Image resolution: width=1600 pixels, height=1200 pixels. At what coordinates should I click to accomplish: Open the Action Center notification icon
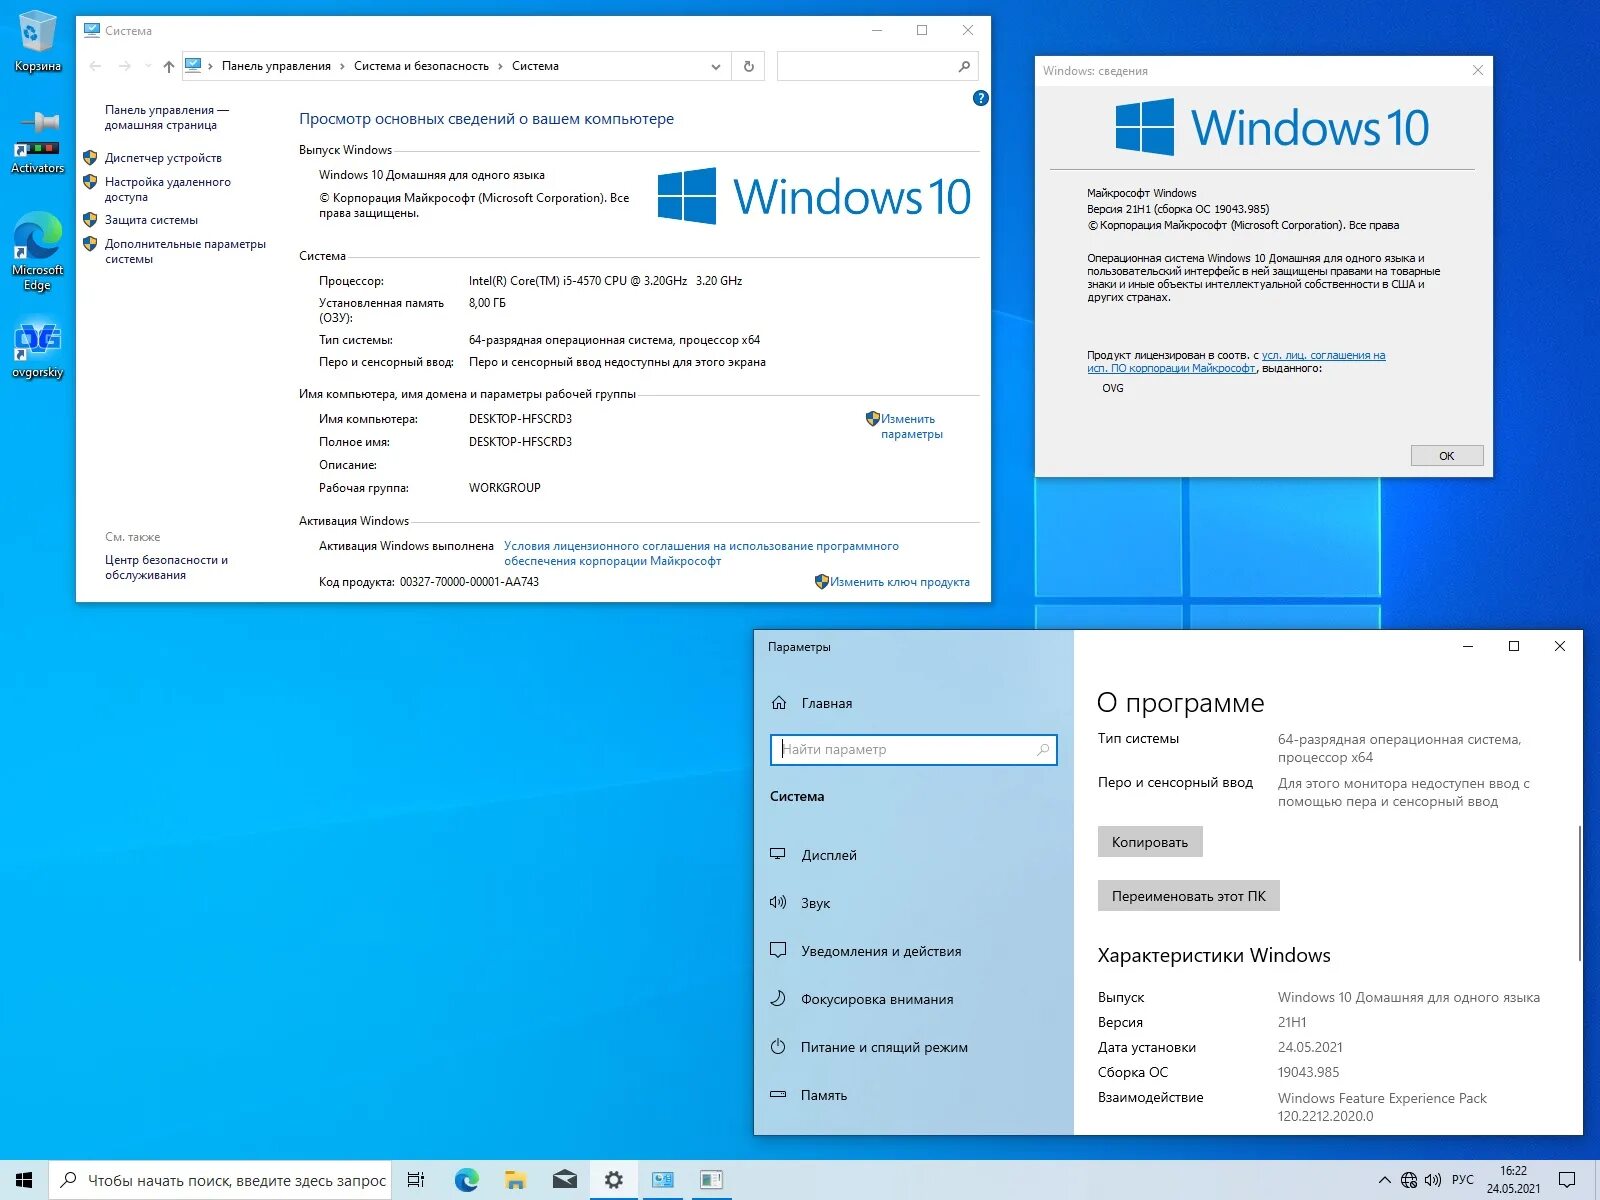pos(1567,1180)
